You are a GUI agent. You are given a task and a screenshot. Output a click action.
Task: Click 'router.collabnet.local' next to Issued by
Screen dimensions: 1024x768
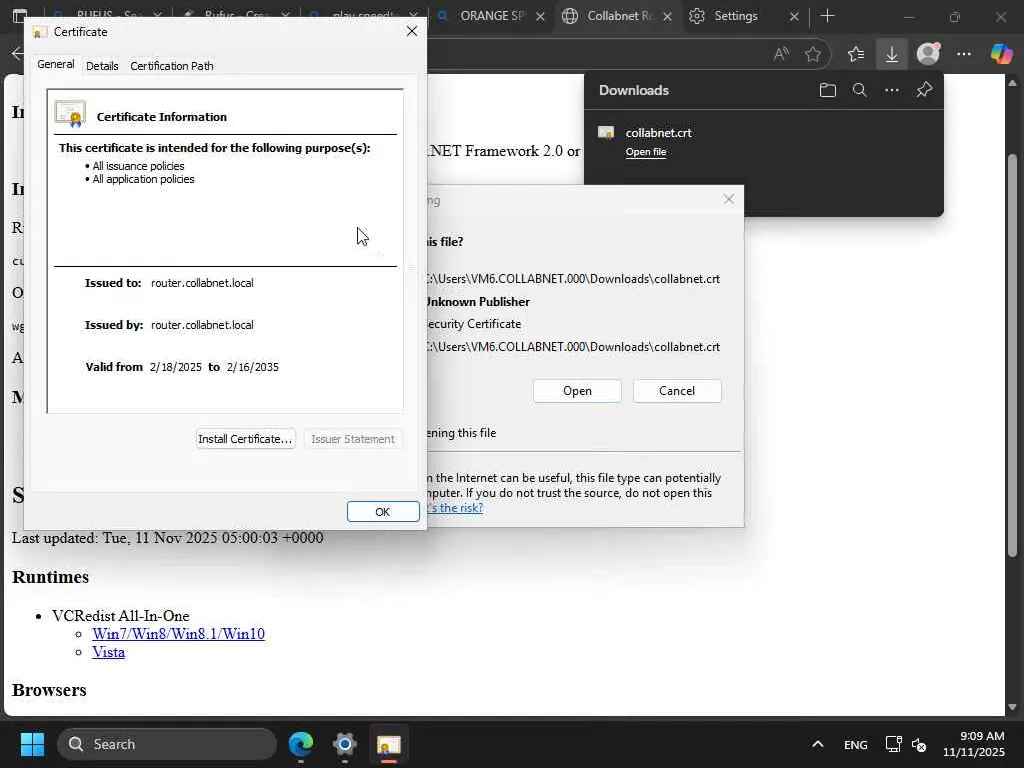point(202,325)
